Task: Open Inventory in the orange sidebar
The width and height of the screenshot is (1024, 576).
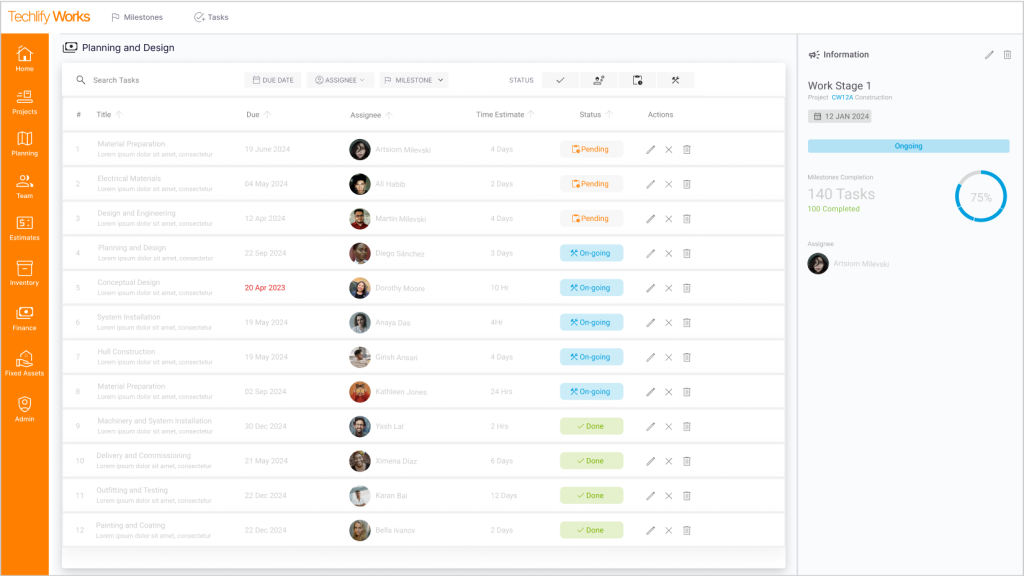Action: click(24, 273)
